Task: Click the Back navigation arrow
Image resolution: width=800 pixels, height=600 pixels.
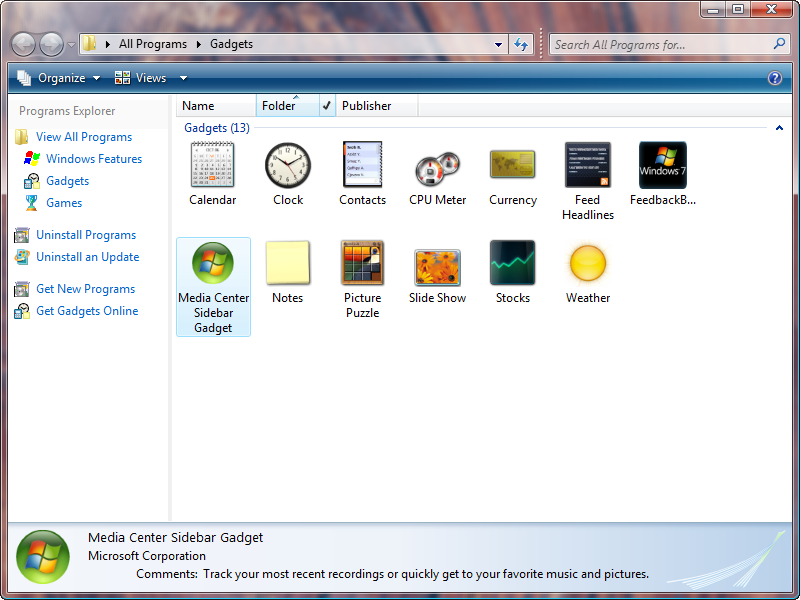Action: (x=23, y=45)
